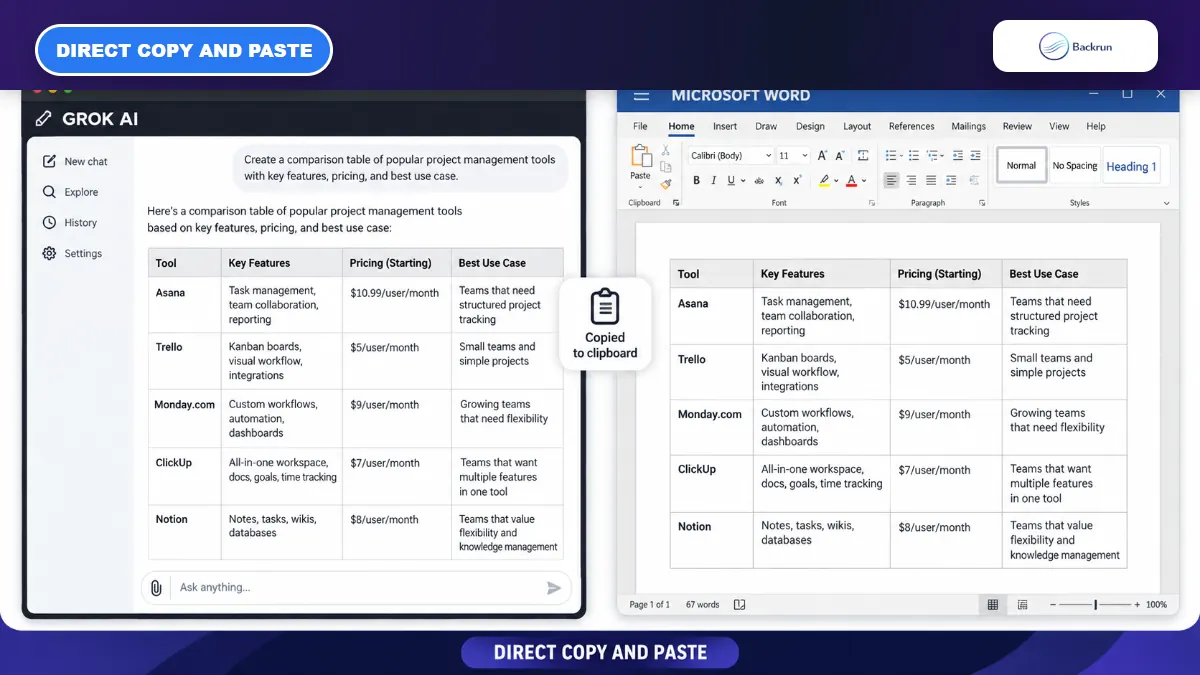Open the File tab in Word
The image size is (1200, 675).
coord(640,127)
